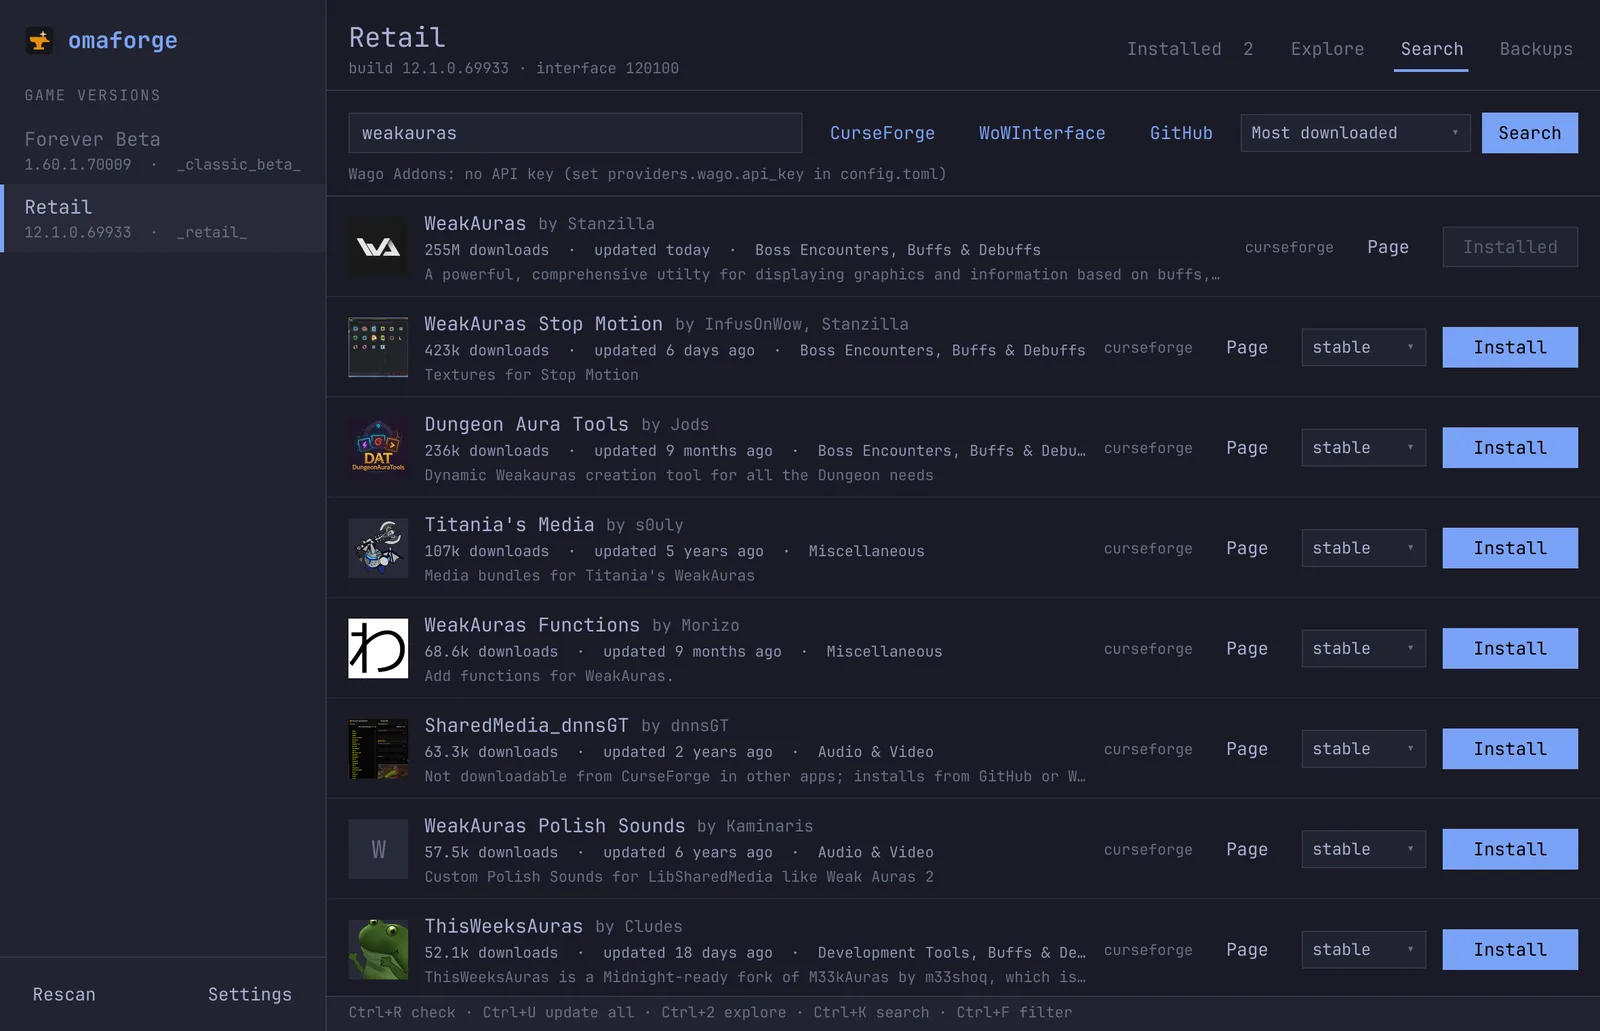
Task: Open the Page link for SharedMedia_dnnsGT
Action: coord(1247,749)
